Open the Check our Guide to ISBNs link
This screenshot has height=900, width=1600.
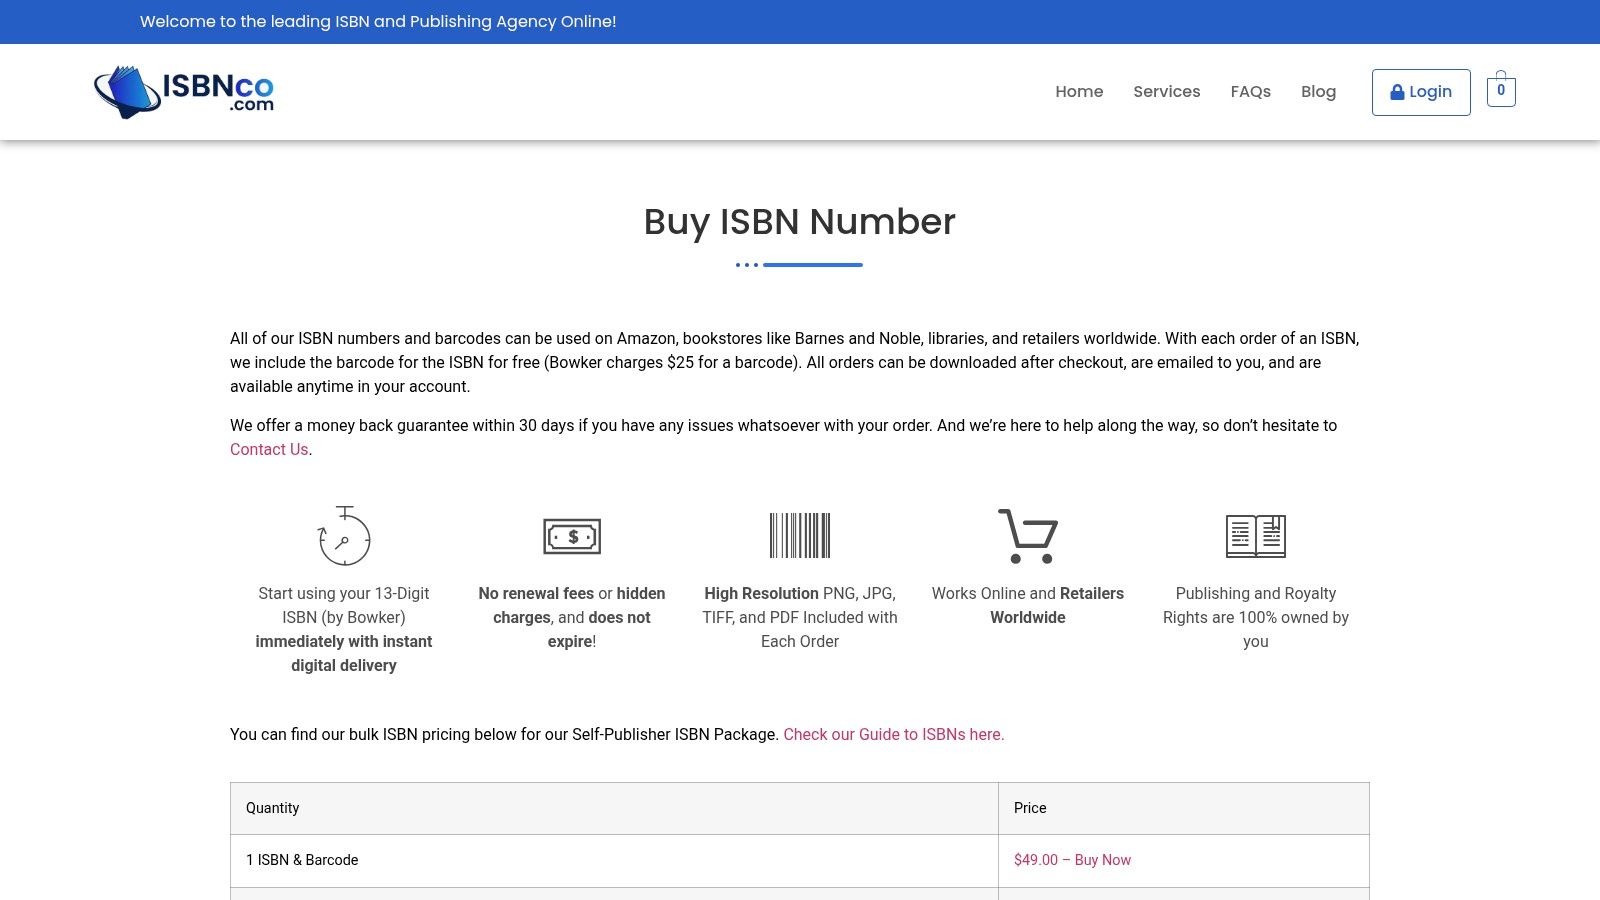click(x=893, y=734)
